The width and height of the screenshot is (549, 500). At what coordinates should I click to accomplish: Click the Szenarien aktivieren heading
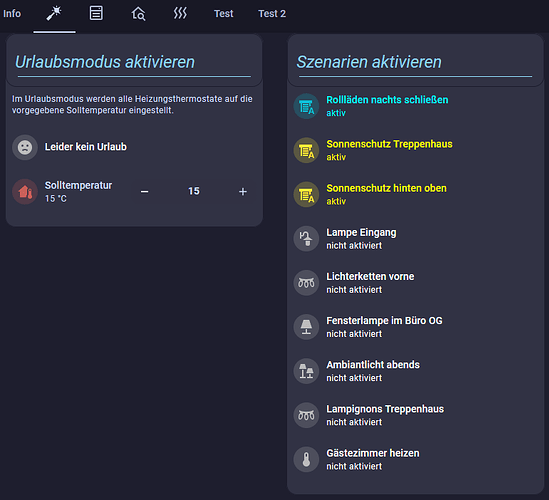click(x=369, y=62)
